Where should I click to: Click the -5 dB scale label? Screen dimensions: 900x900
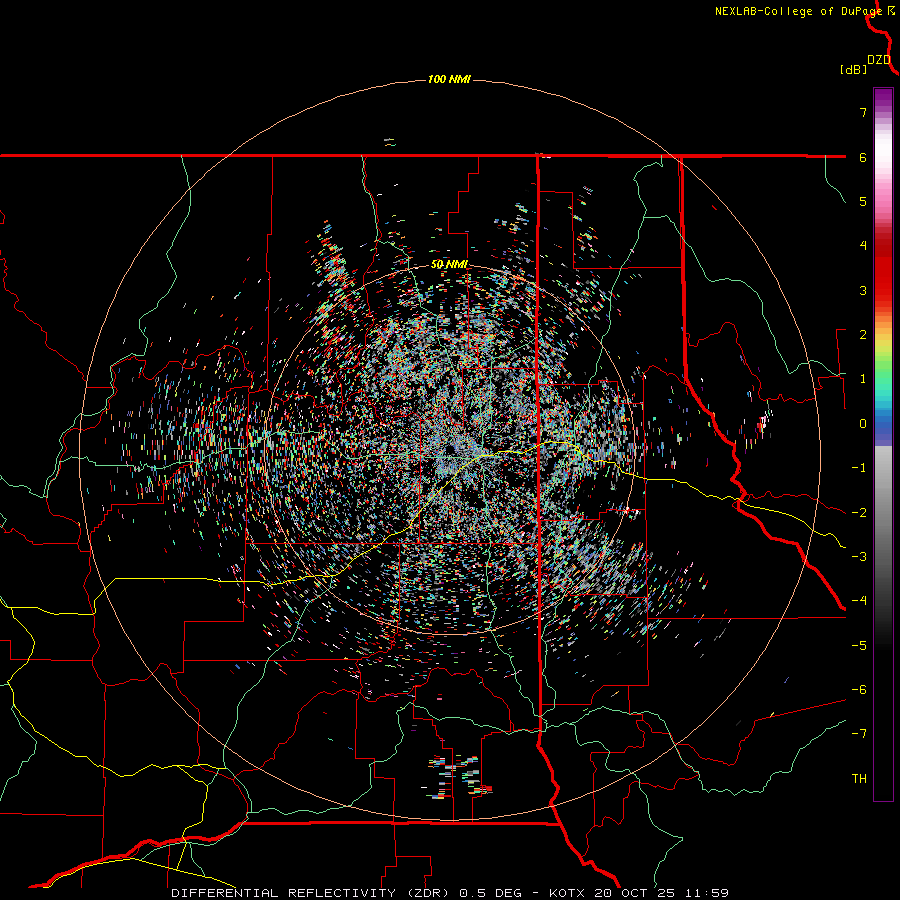(859, 646)
